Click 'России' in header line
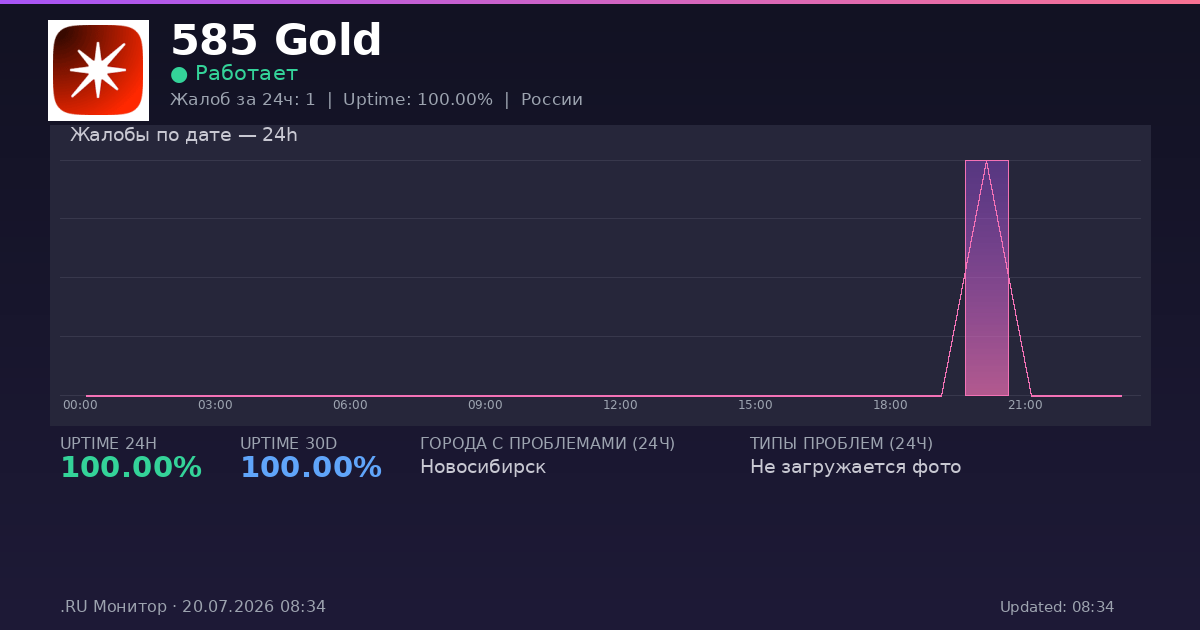 [x=552, y=100]
